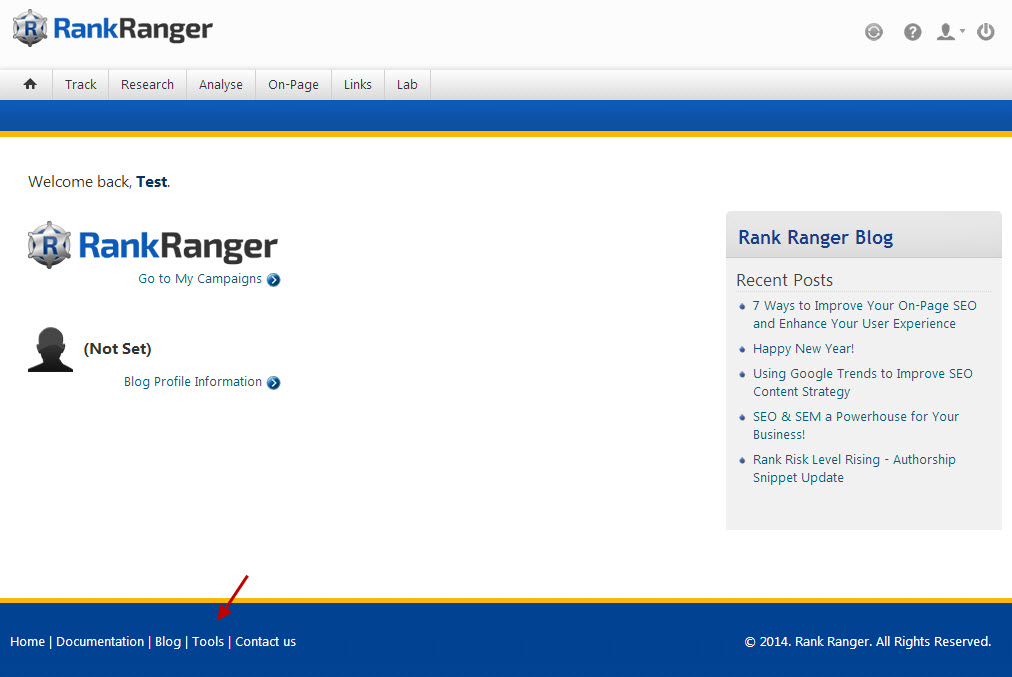Viewport: 1012px width, 677px height.
Task: Open SEO & SEM a Powerhouse post
Action: click(x=856, y=425)
